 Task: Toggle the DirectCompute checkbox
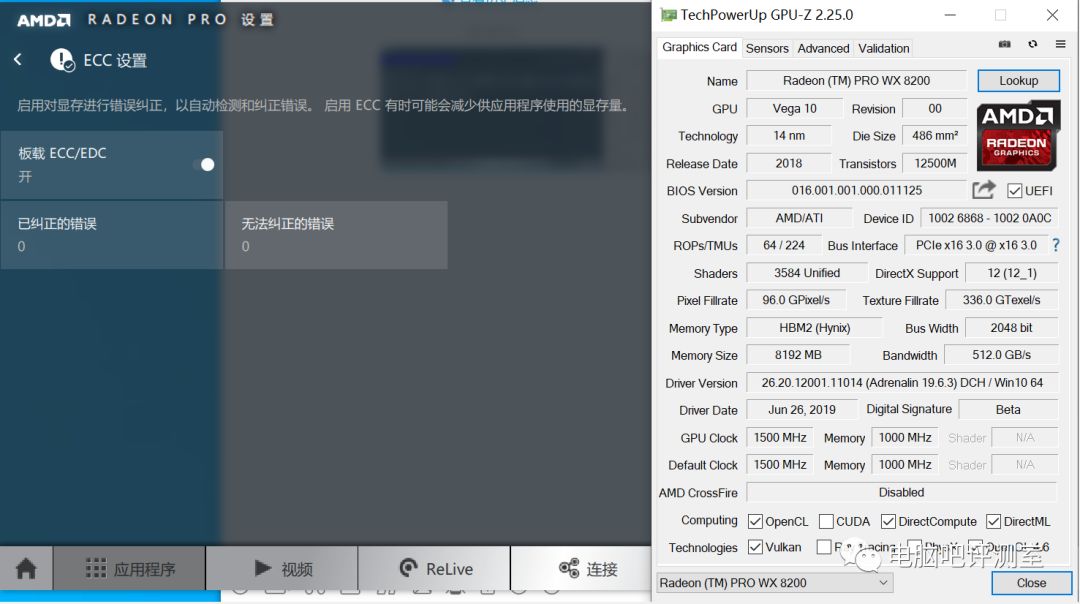click(x=888, y=521)
